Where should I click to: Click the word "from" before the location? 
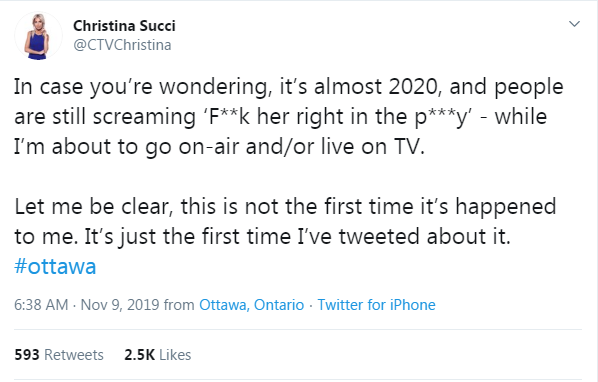coord(179,305)
